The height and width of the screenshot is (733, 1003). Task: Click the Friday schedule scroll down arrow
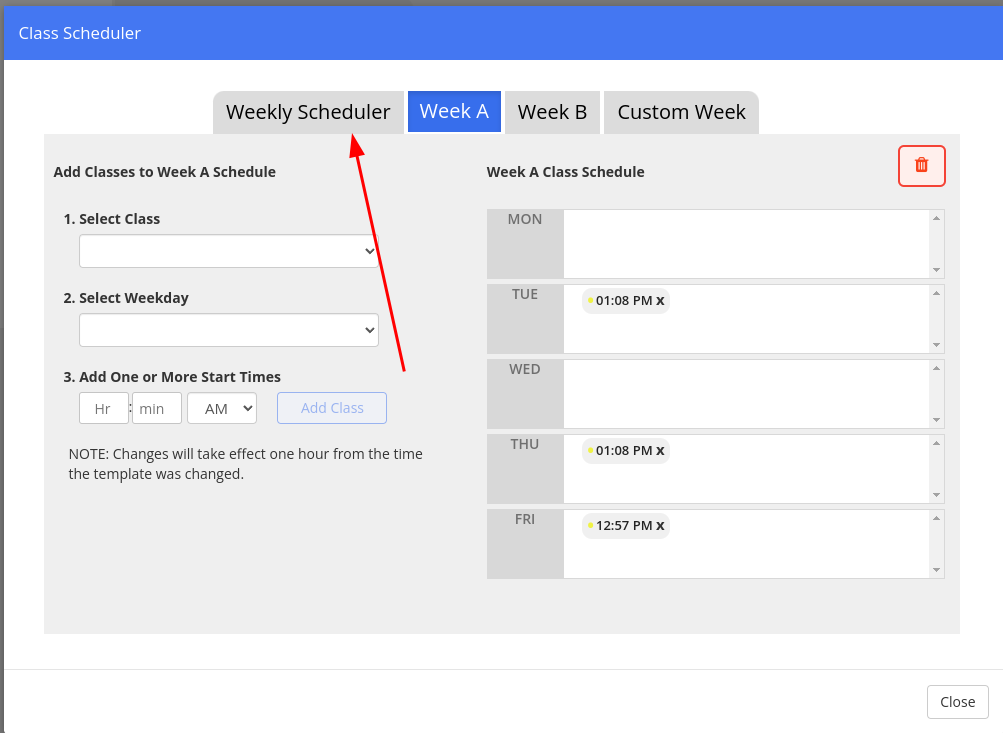pos(936,569)
